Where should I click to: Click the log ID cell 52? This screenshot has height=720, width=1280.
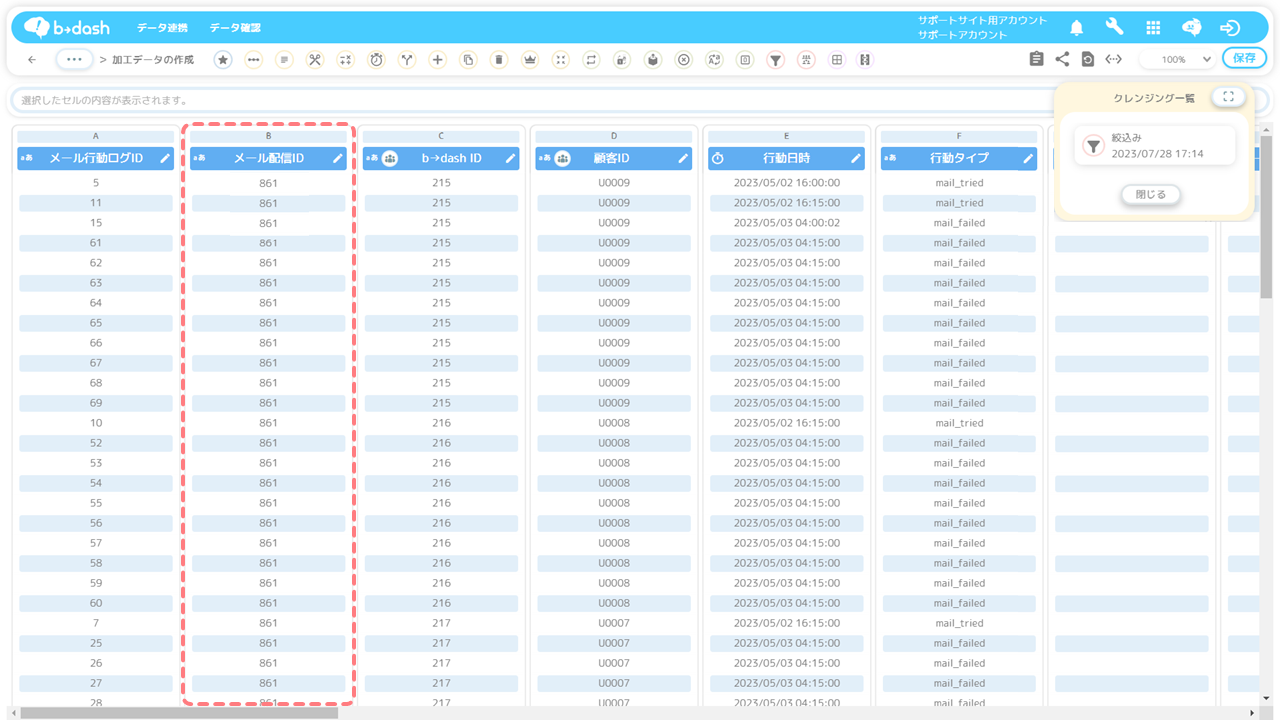96,443
